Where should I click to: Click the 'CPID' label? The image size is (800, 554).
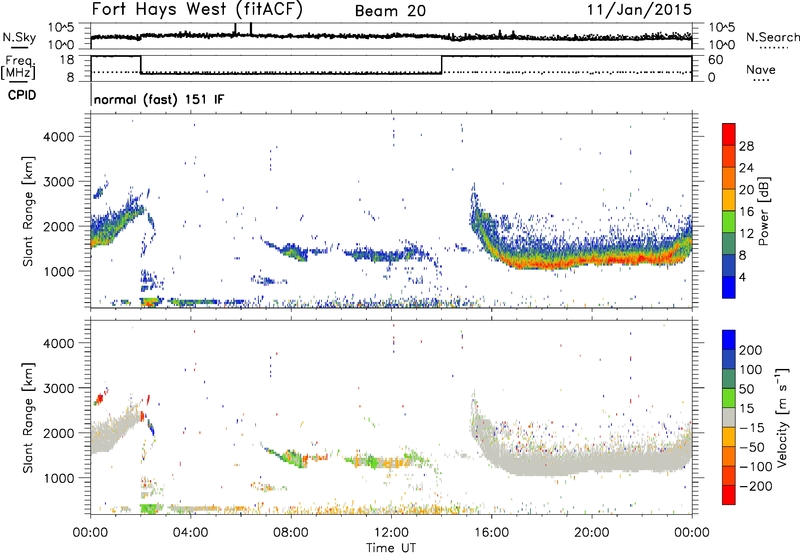(22, 95)
